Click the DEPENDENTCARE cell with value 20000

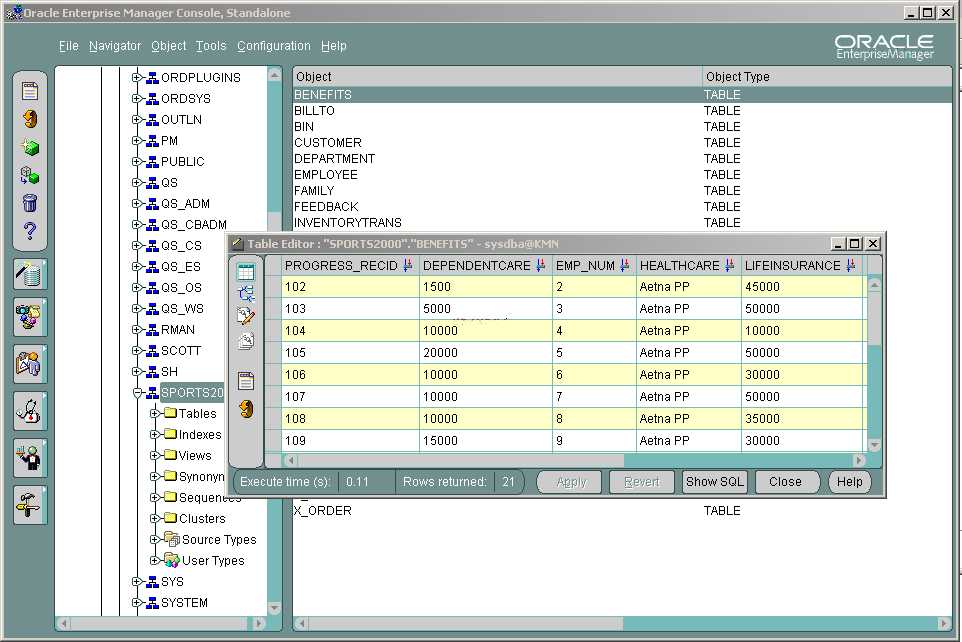pyautogui.click(x=486, y=353)
